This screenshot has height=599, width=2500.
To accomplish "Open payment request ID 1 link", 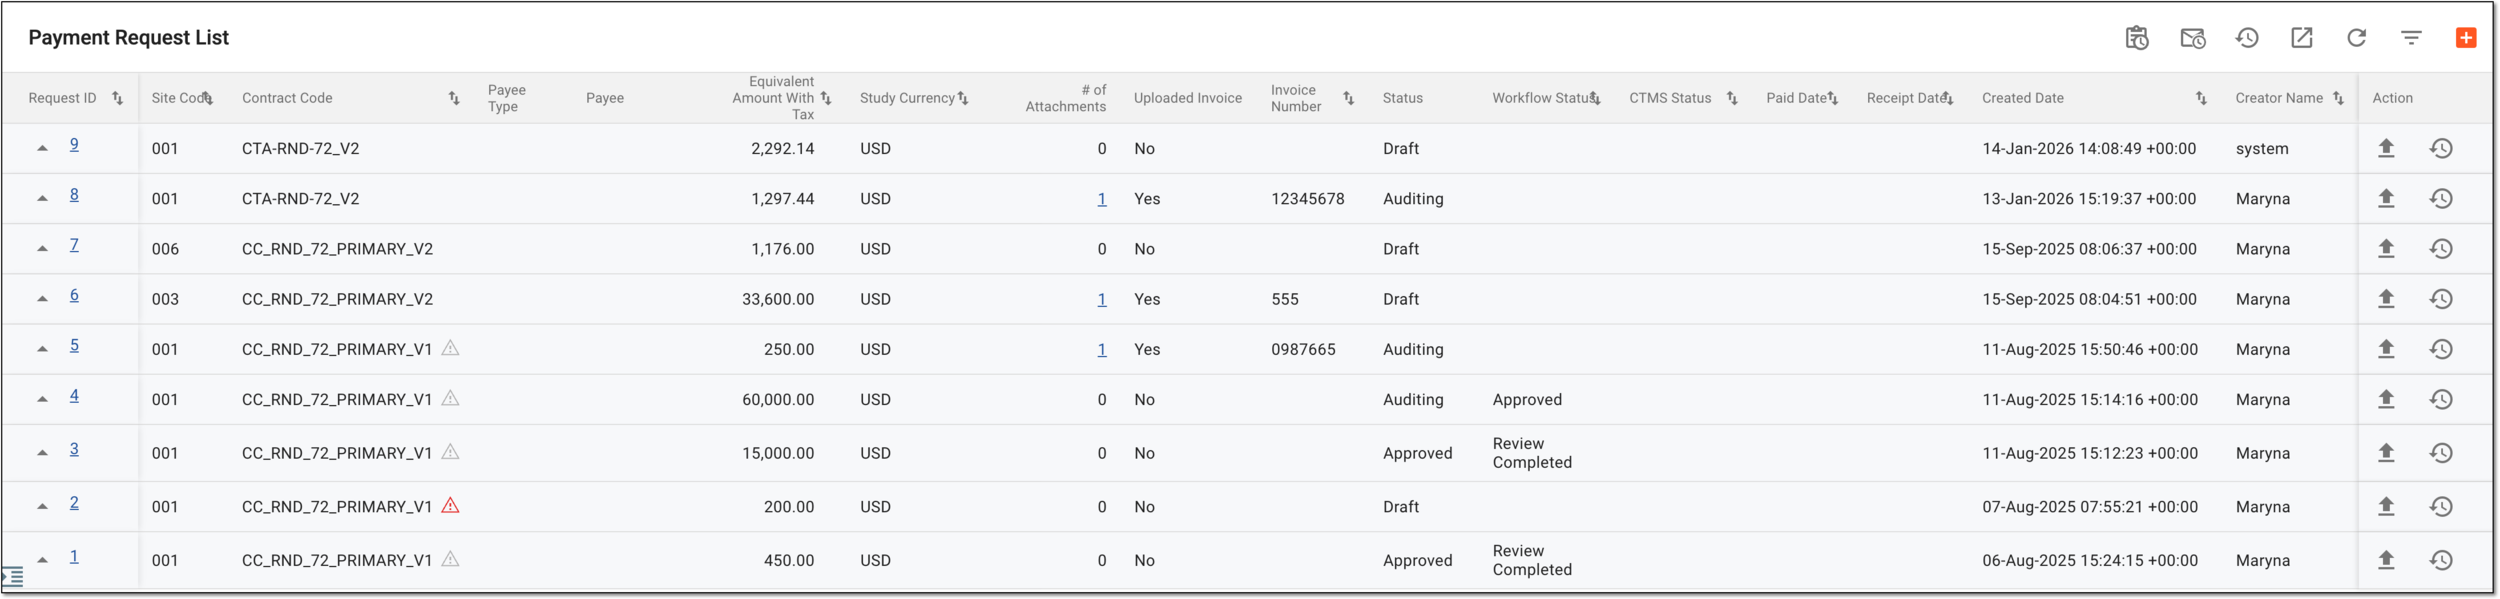I will point(74,556).
